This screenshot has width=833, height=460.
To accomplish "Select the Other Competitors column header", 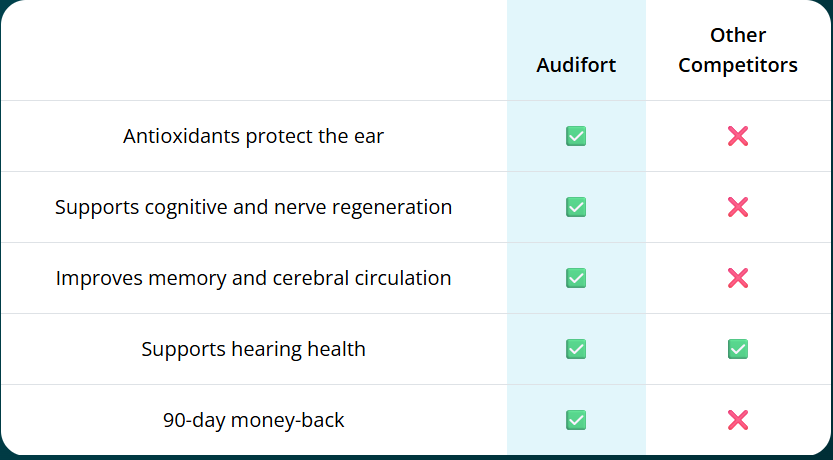I will pyautogui.click(x=738, y=50).
